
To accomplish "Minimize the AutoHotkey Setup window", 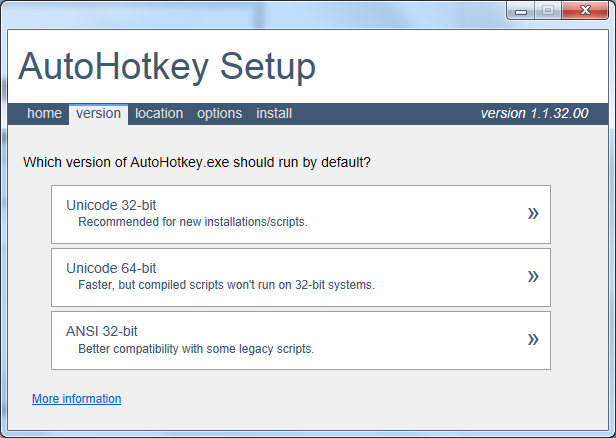I will (x=521, y=11).
